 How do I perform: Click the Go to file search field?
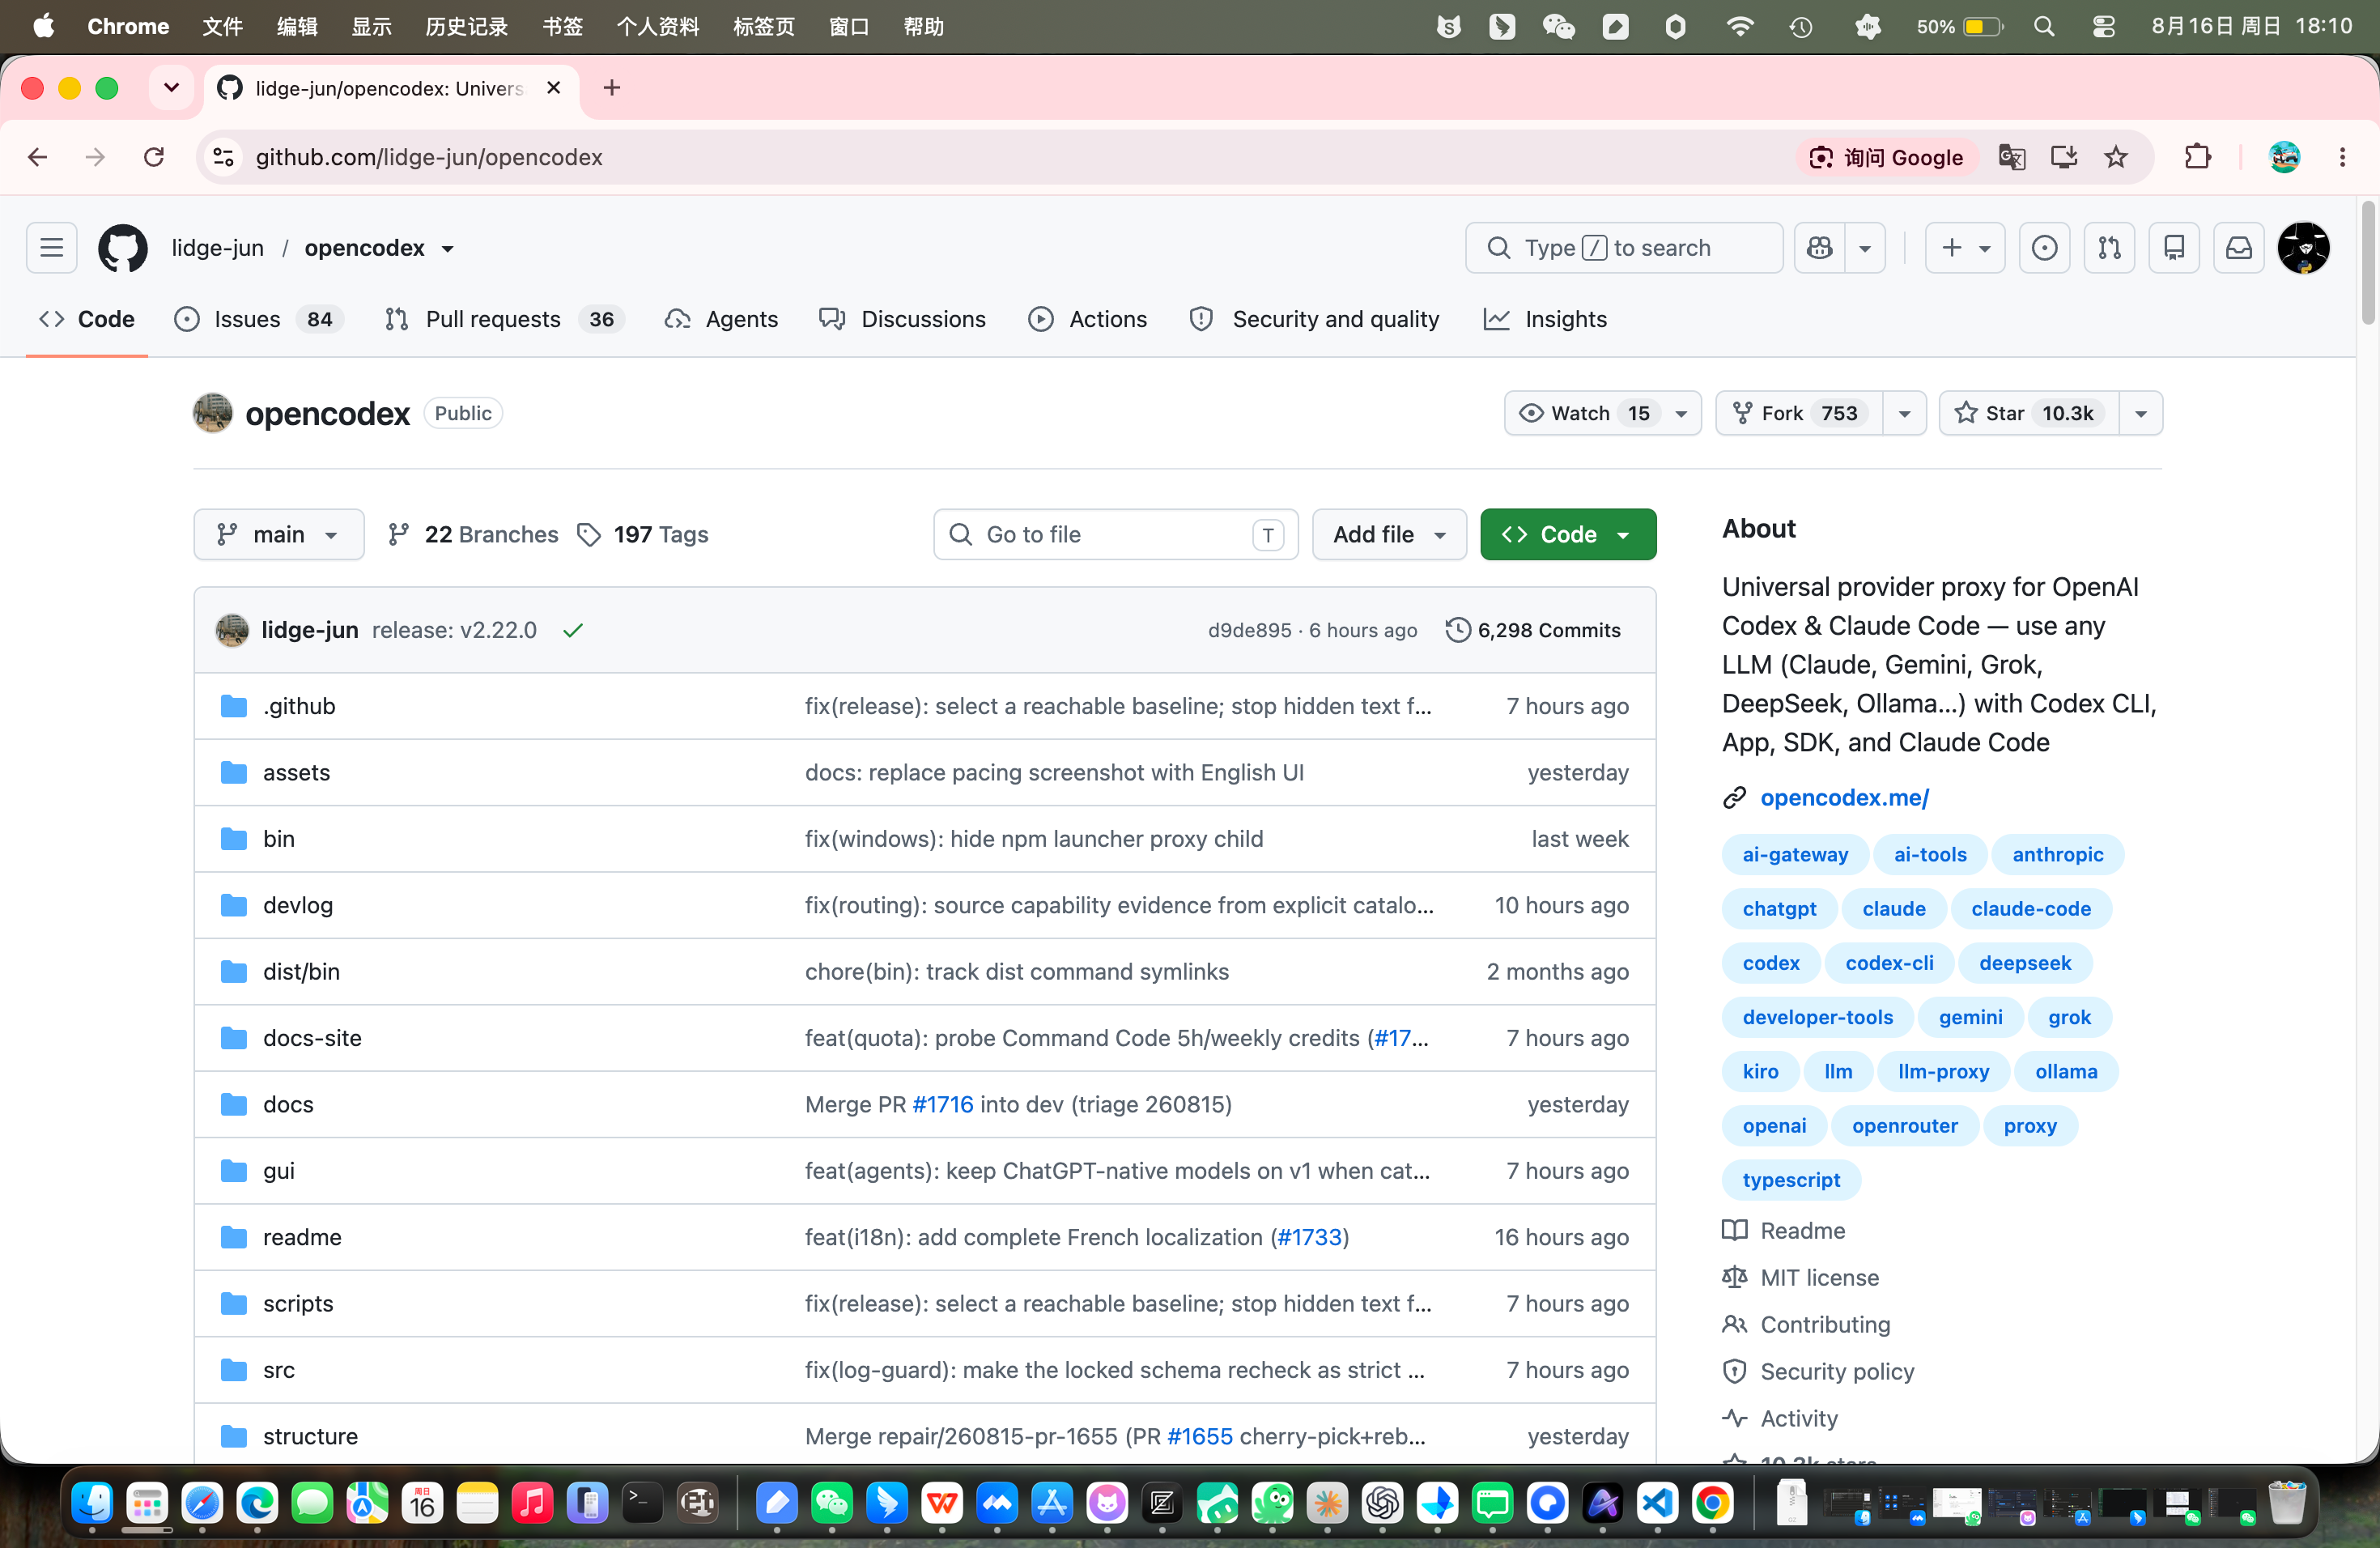pos(1115,534)
